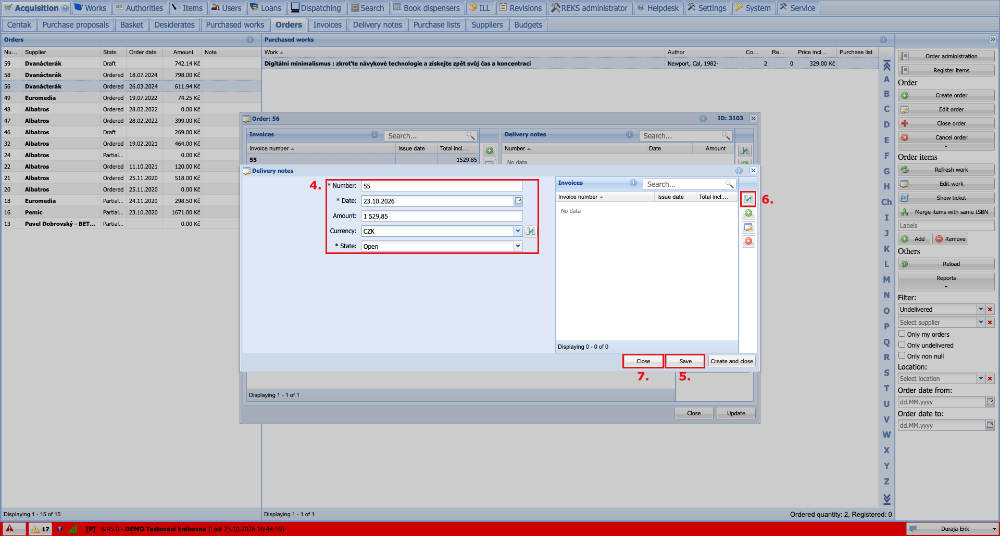Open the Select location dropdown

pyautogui.click(x=981, y=379)
